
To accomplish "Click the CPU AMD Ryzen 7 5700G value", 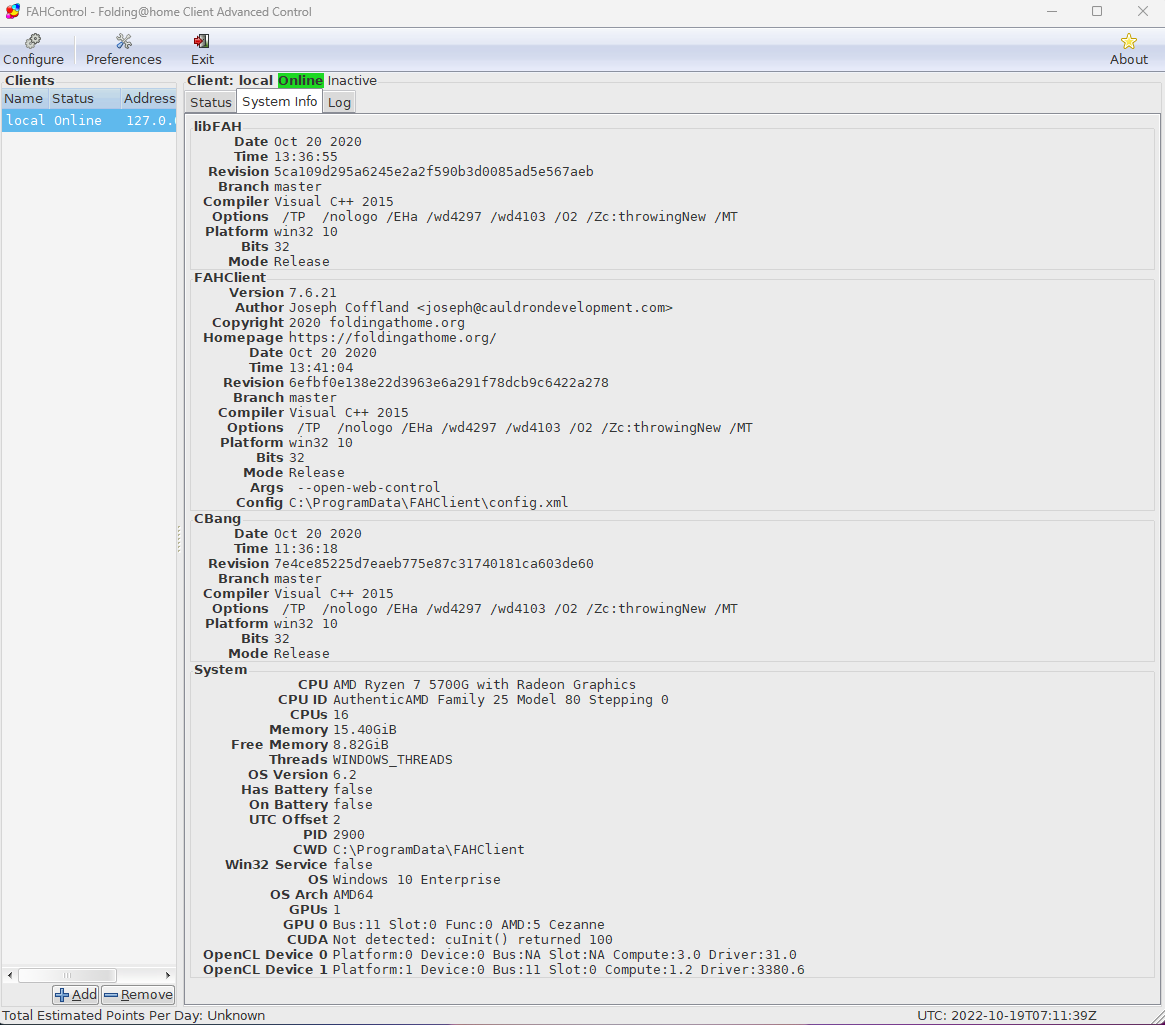I will [484, 684].
